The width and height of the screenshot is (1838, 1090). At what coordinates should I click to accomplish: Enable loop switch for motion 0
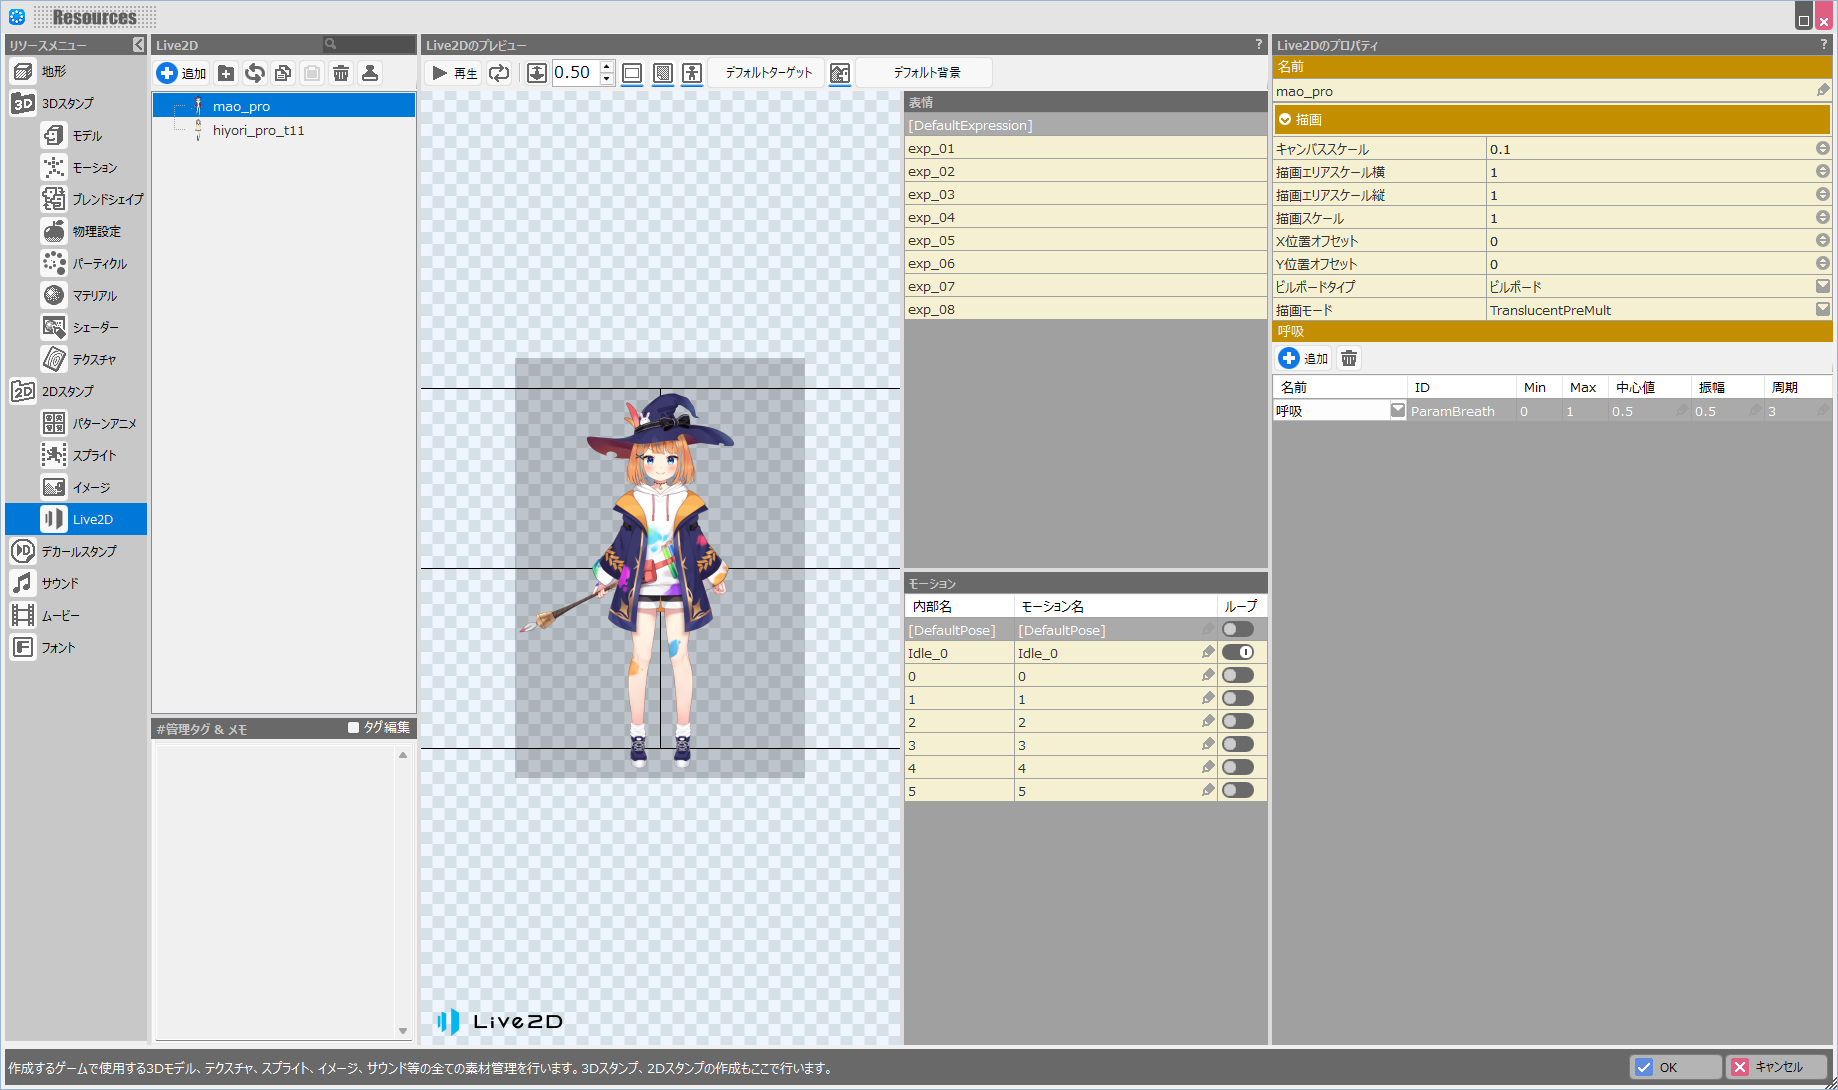pos(1238,676)
